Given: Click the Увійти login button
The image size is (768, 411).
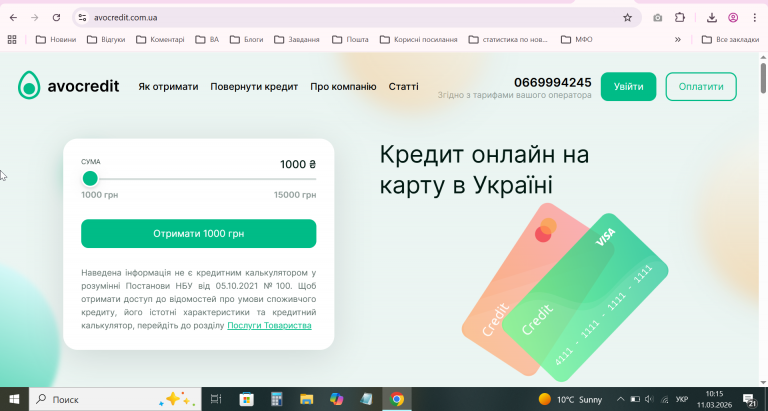Looking at the screenshot, I should [628, 87].
